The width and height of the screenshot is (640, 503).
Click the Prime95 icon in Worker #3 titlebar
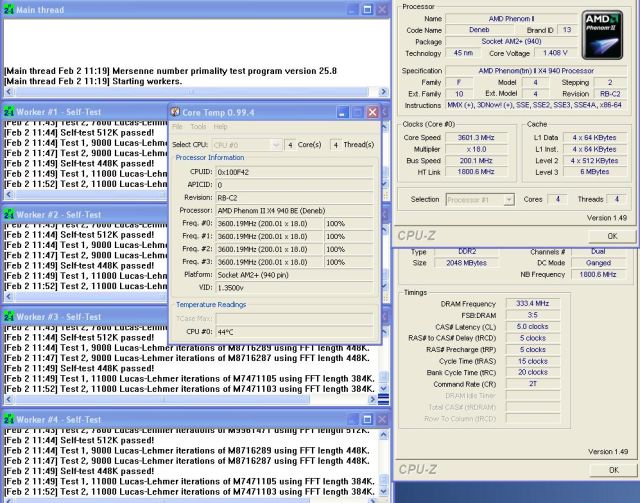9,317
